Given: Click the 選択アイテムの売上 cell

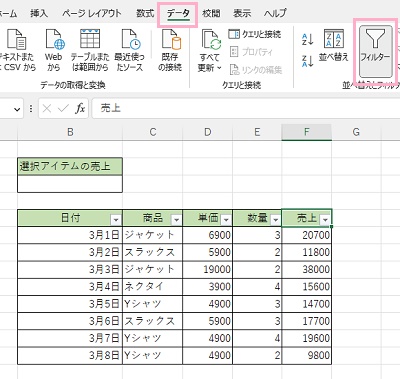Looking at the screenshot, I should tap(70, 166).
